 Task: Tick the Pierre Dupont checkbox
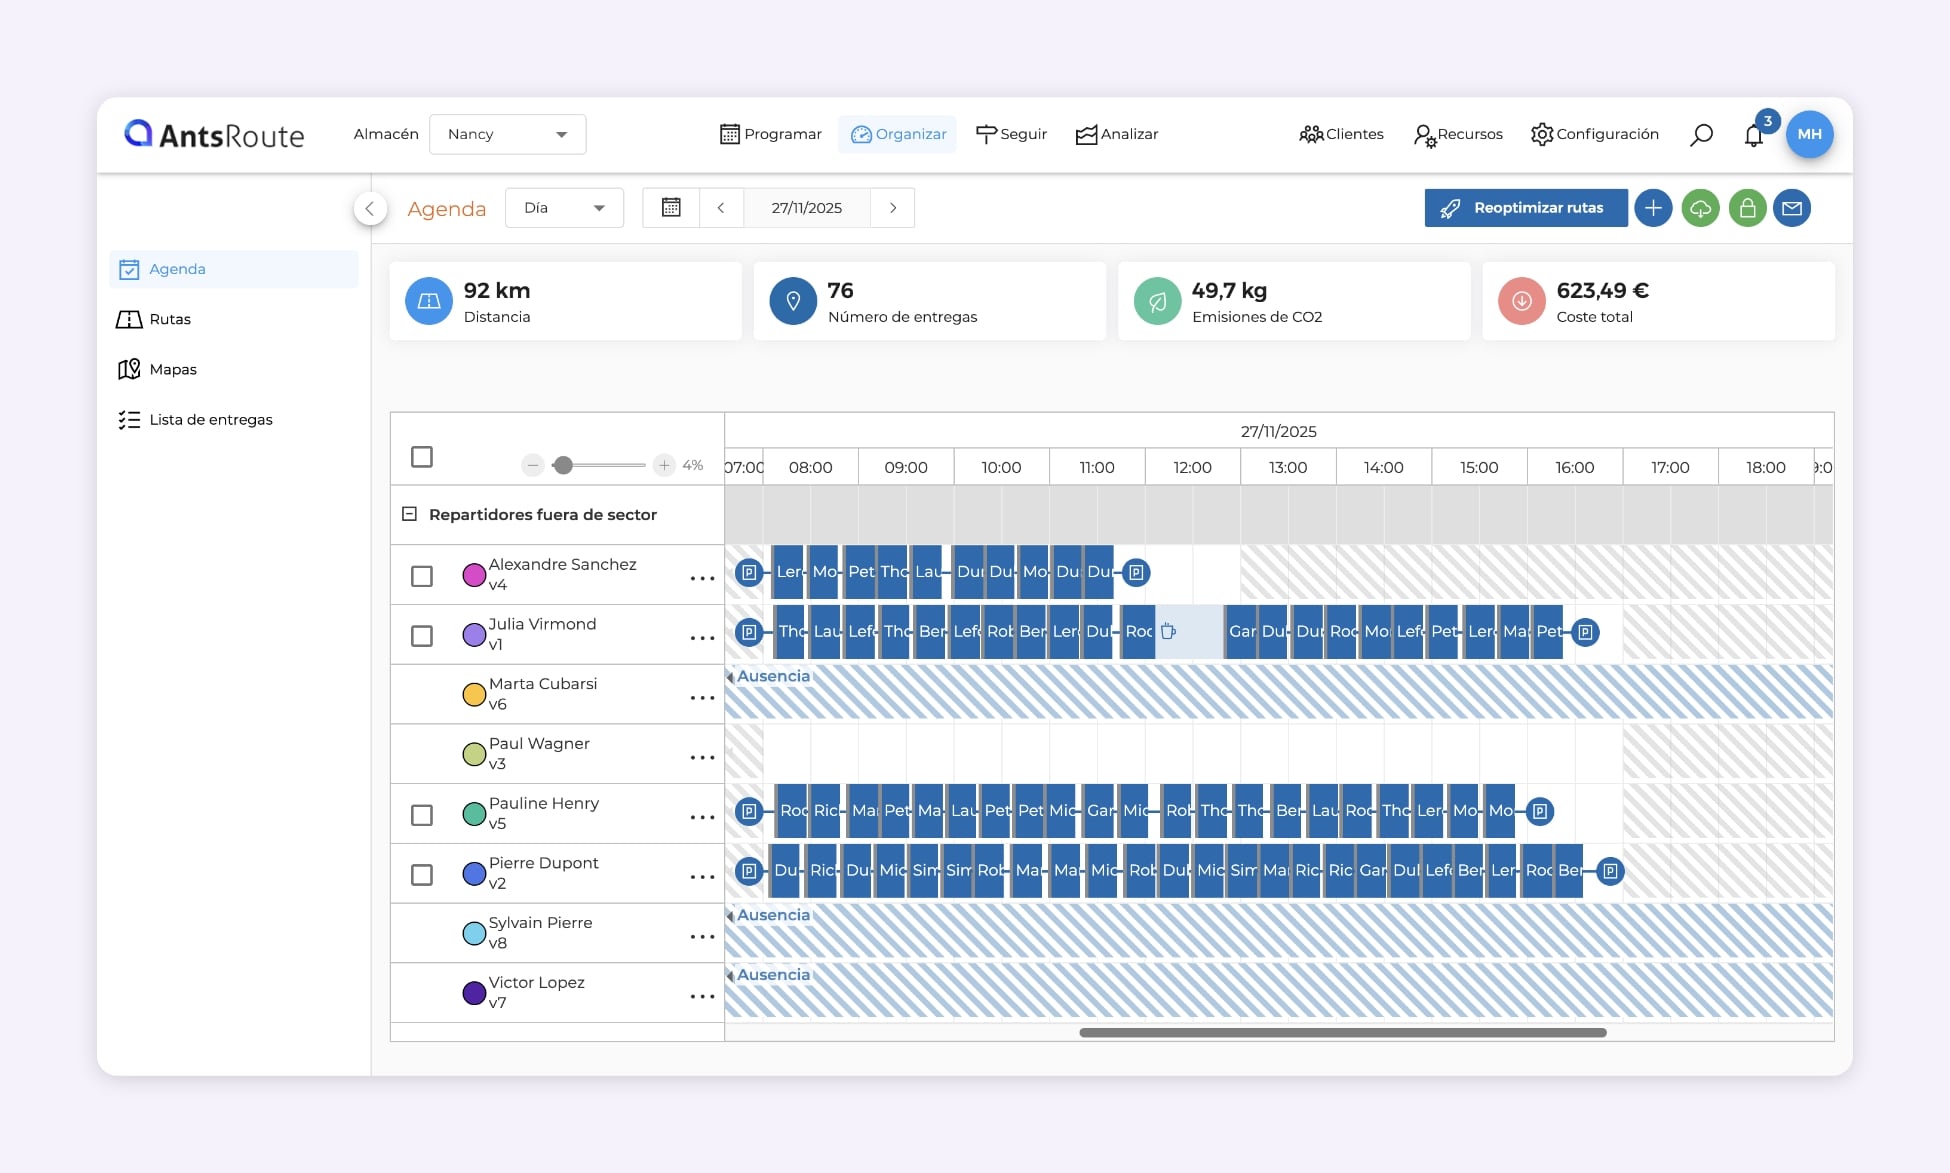click(422, 875)
